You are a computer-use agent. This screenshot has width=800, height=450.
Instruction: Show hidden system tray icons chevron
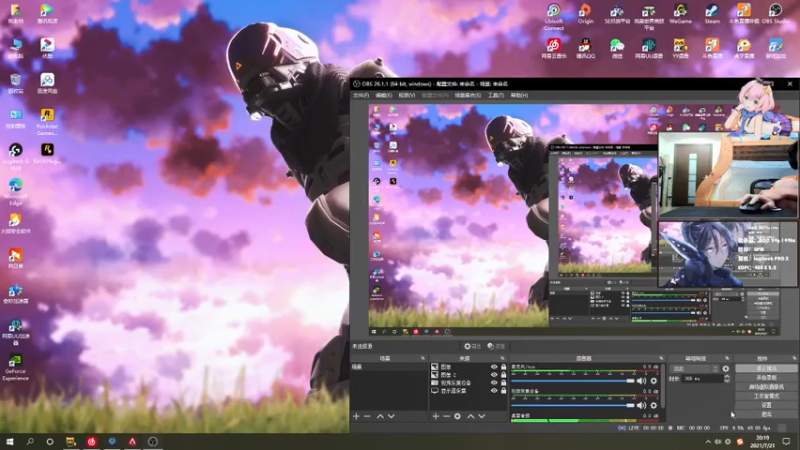click(708, 442)
